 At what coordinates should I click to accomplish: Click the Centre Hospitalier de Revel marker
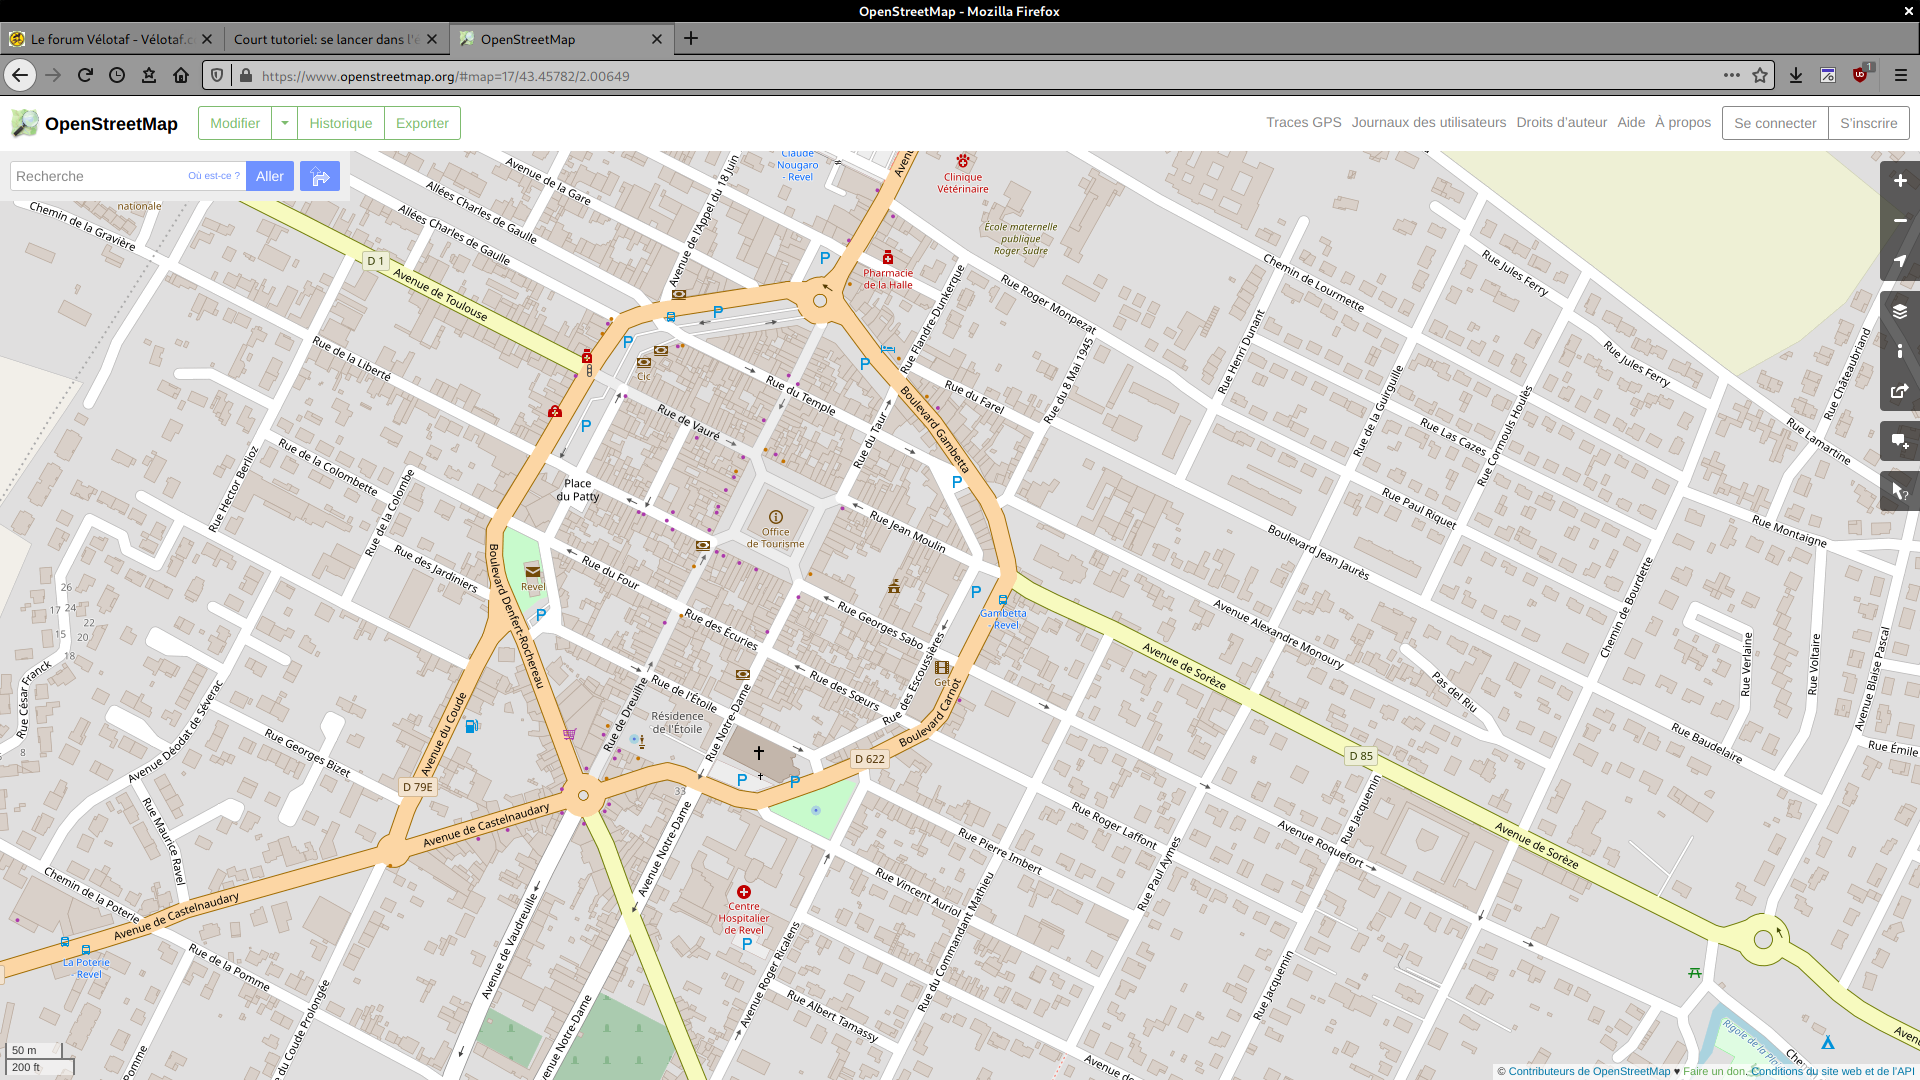(x=744, y=892)
